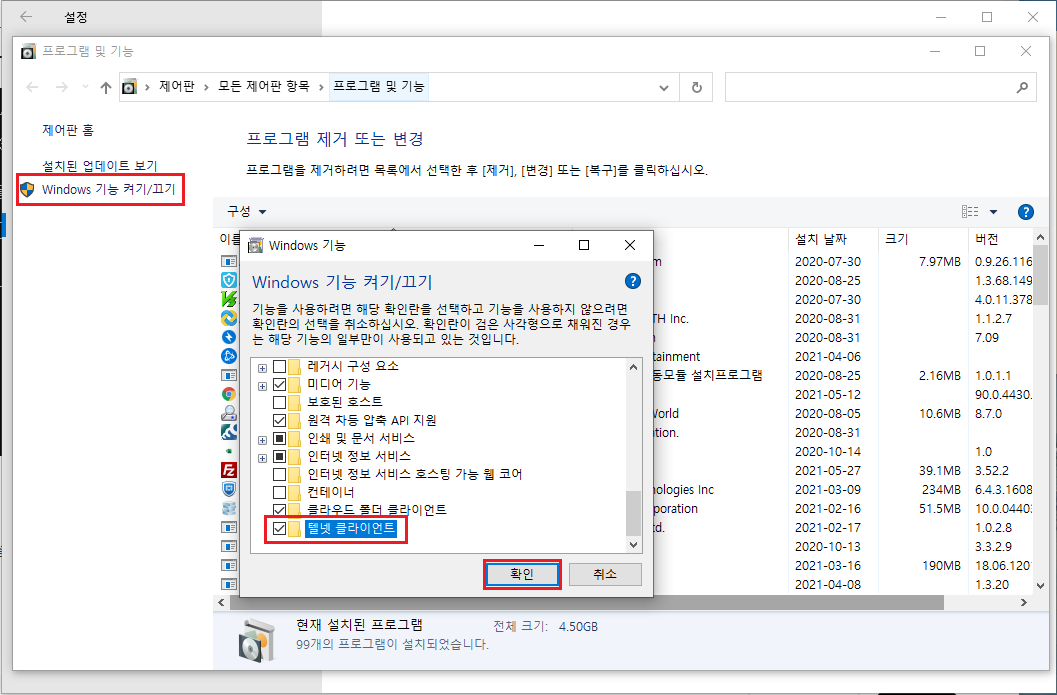Screen dimensions: 1057x695
Task: Click control panel icon in address bar
Action: coord(129,87)
